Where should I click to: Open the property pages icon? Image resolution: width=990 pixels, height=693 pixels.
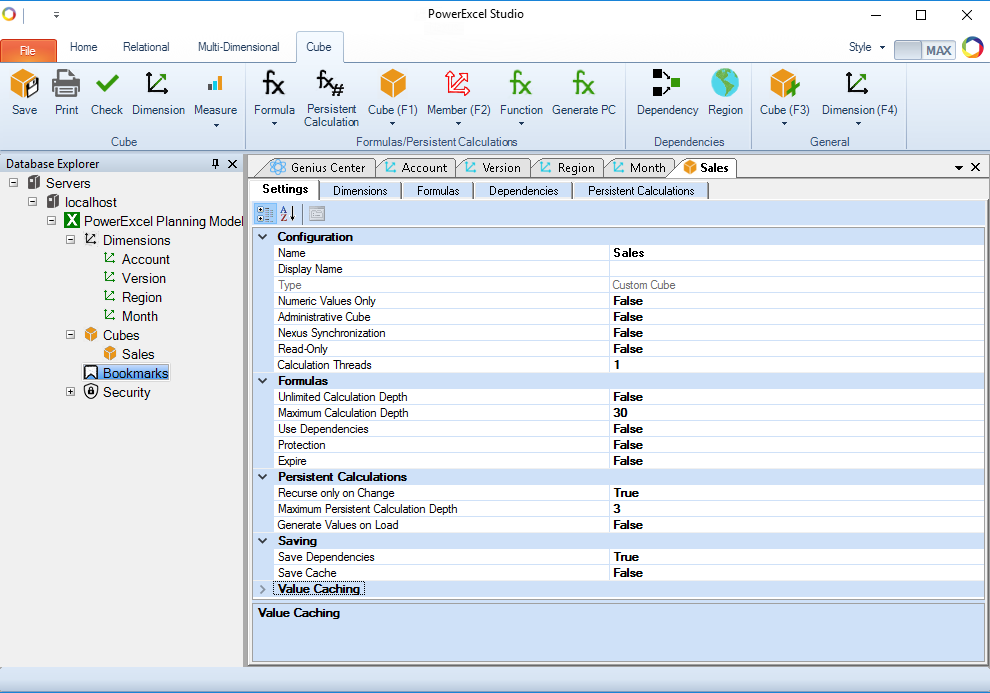pos(317,214)
